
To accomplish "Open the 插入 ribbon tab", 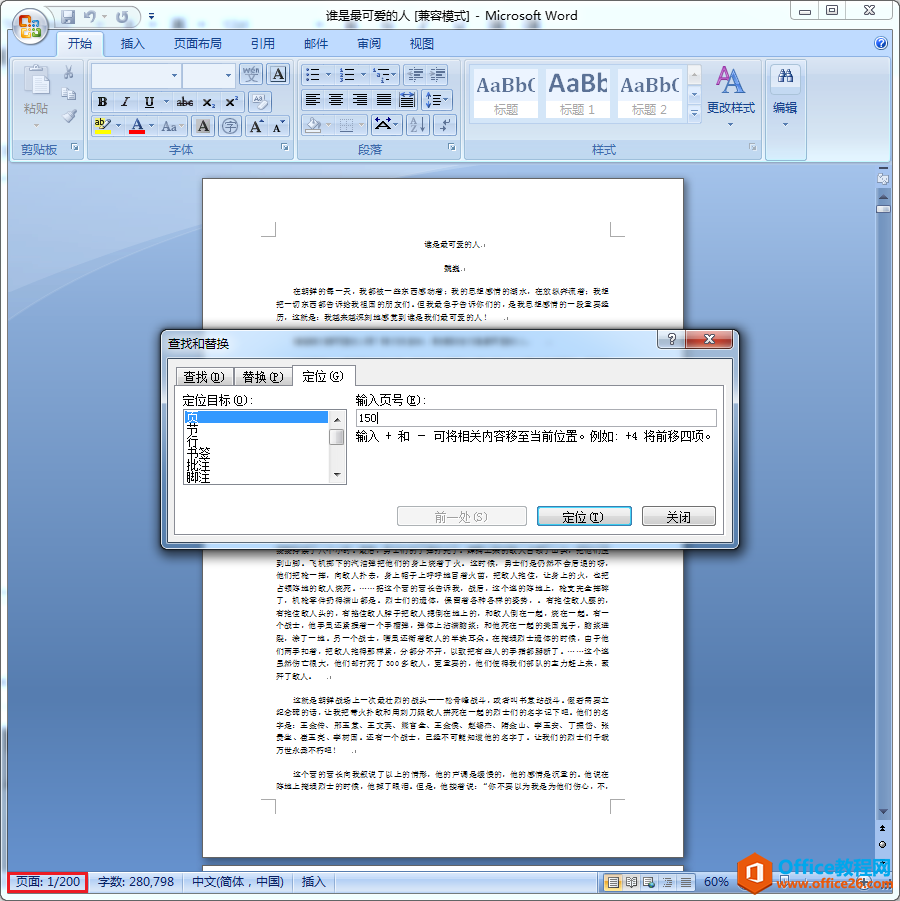I will (132, 44).
